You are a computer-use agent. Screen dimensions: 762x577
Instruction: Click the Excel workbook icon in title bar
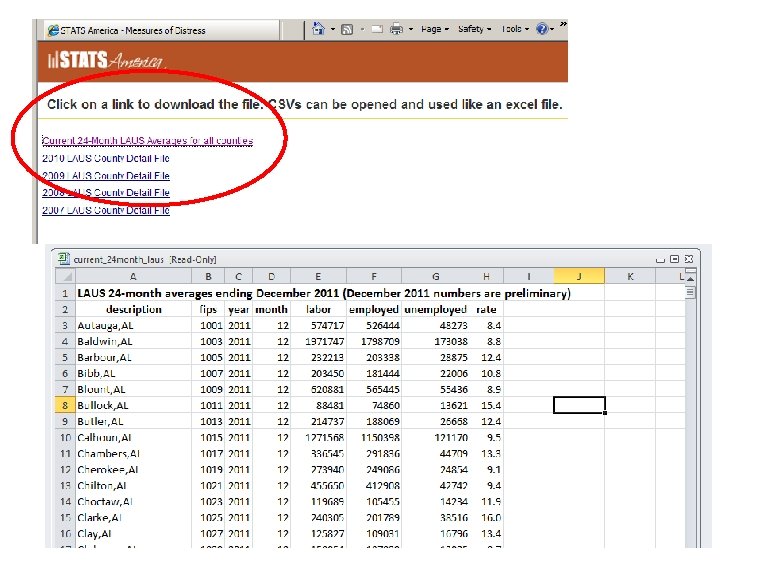(65, 258)
